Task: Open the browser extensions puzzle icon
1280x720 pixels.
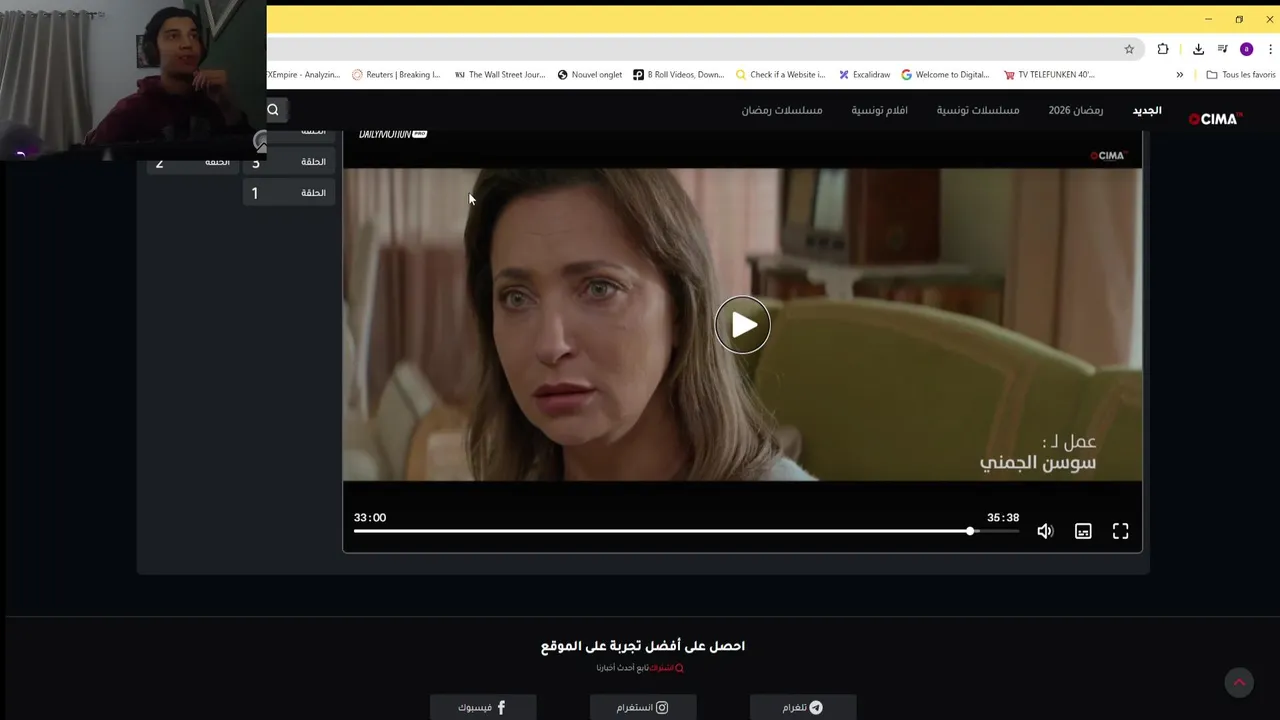Action: click(1163, 49)
